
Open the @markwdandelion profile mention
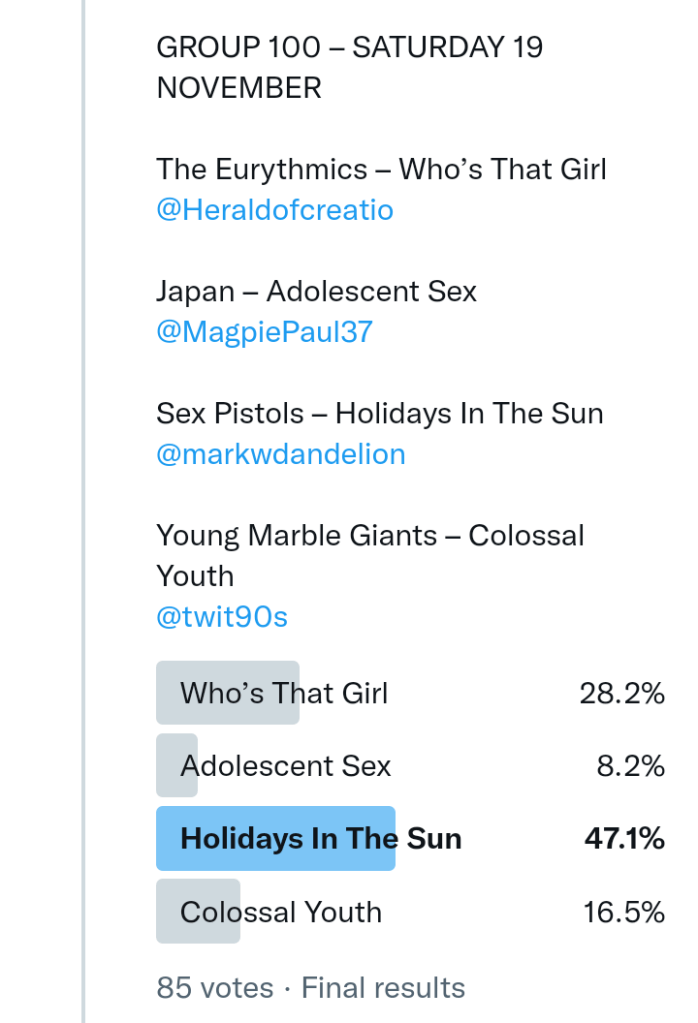pos(281,454)
